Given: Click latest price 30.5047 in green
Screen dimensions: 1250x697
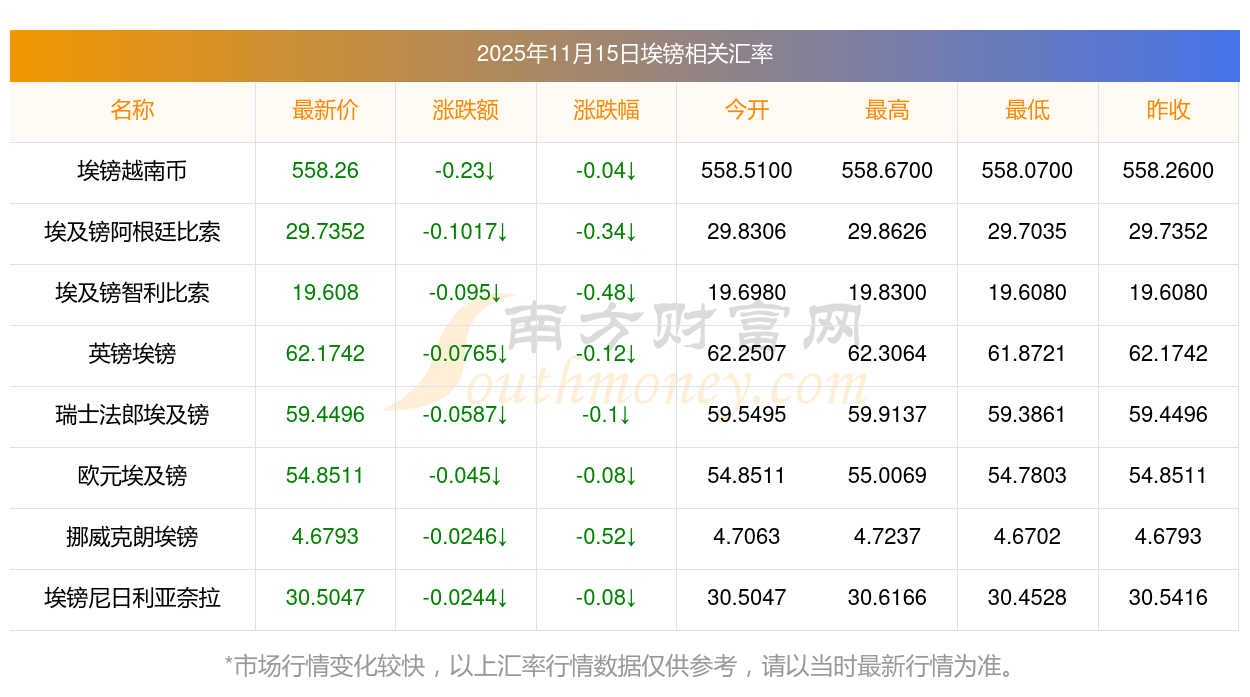Looking at the screenshot, I should (x=325, y=598).
